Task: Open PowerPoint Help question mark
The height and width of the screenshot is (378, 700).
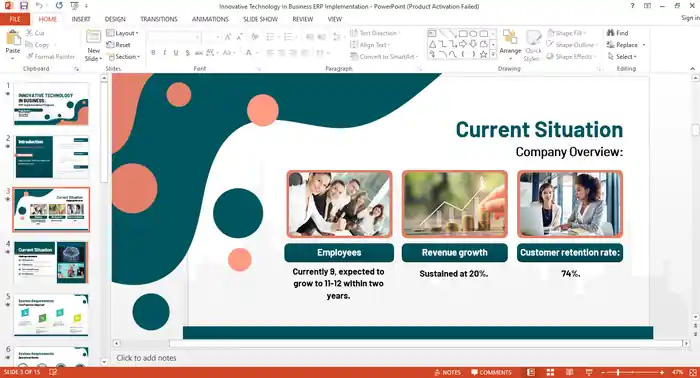Action: (632, 6)
